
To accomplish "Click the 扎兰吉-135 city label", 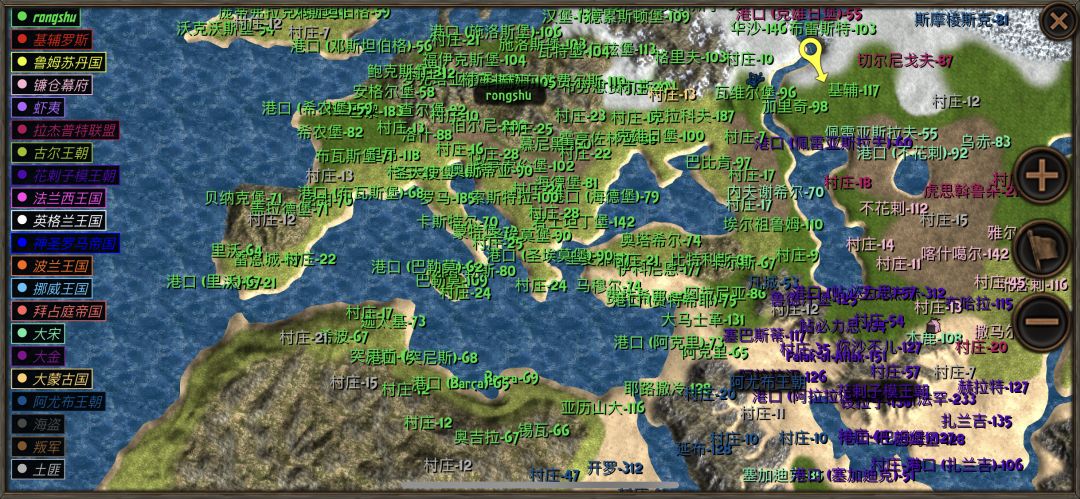I will tap(977, 421).
